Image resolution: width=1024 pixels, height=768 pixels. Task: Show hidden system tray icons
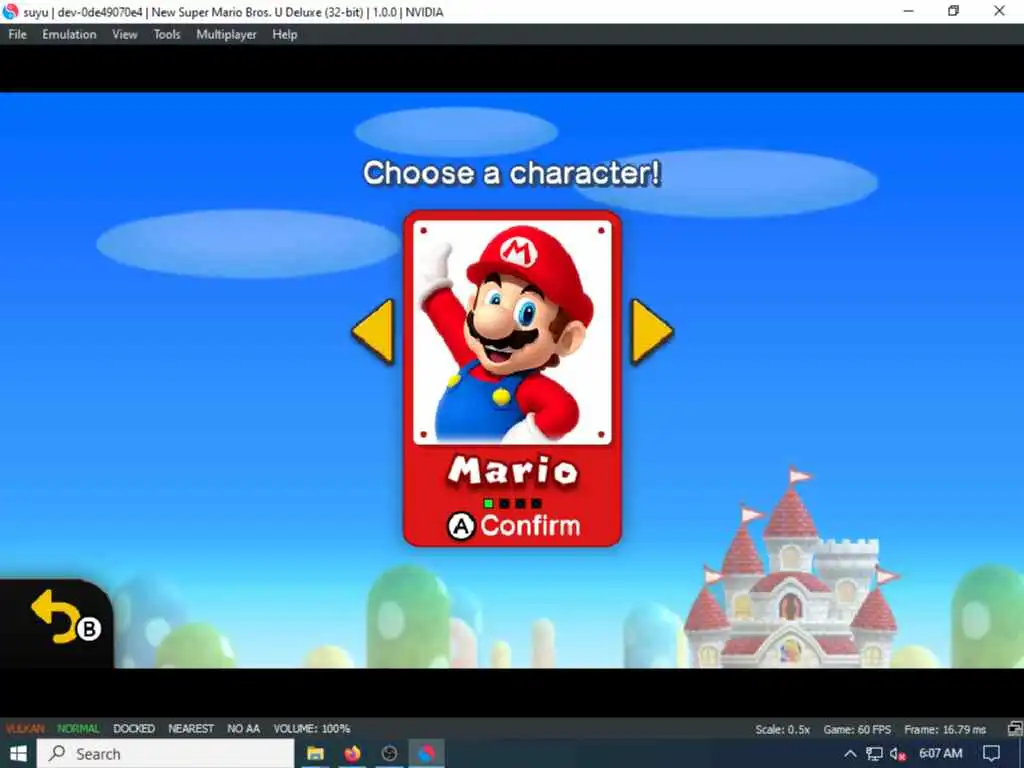click(x=850, y=754)
